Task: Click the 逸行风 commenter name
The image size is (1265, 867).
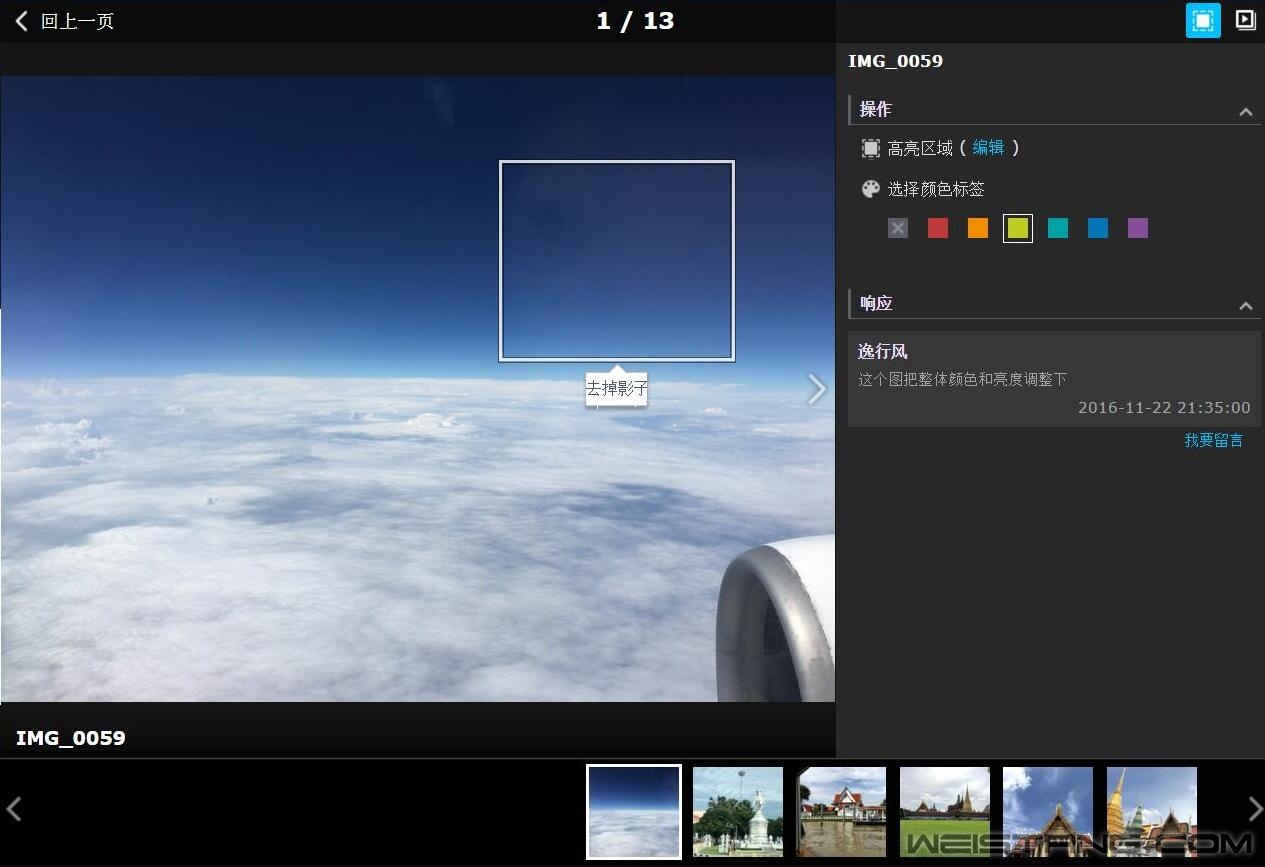Action: pos(883,352)
